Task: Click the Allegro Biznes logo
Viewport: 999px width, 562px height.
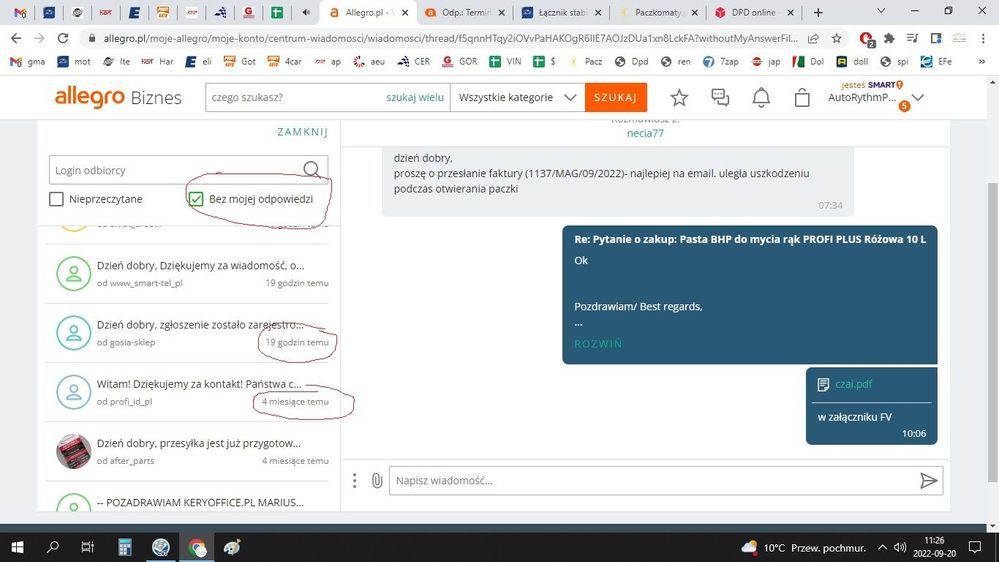Action: coord(118,97)
